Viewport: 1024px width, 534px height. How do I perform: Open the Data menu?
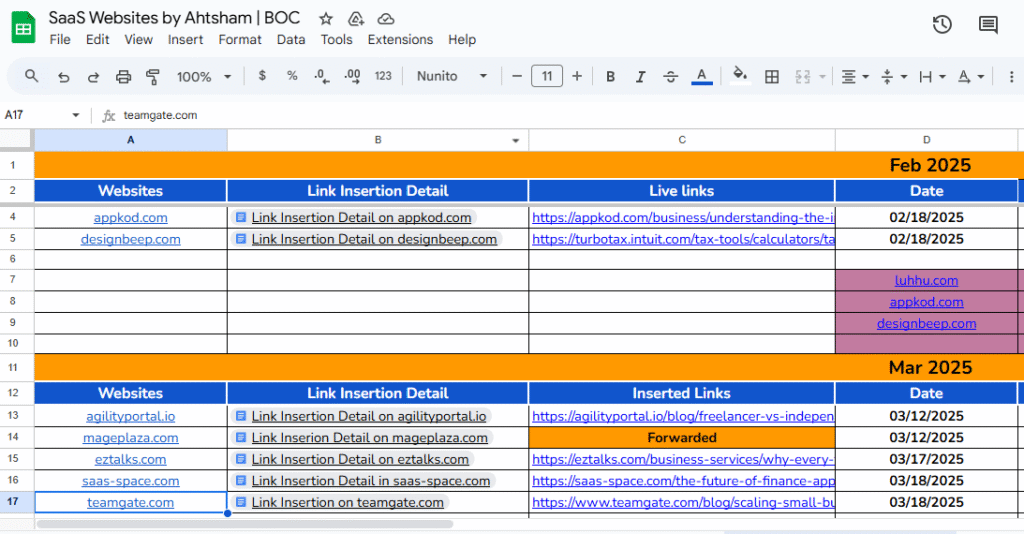tap(291, 40)
